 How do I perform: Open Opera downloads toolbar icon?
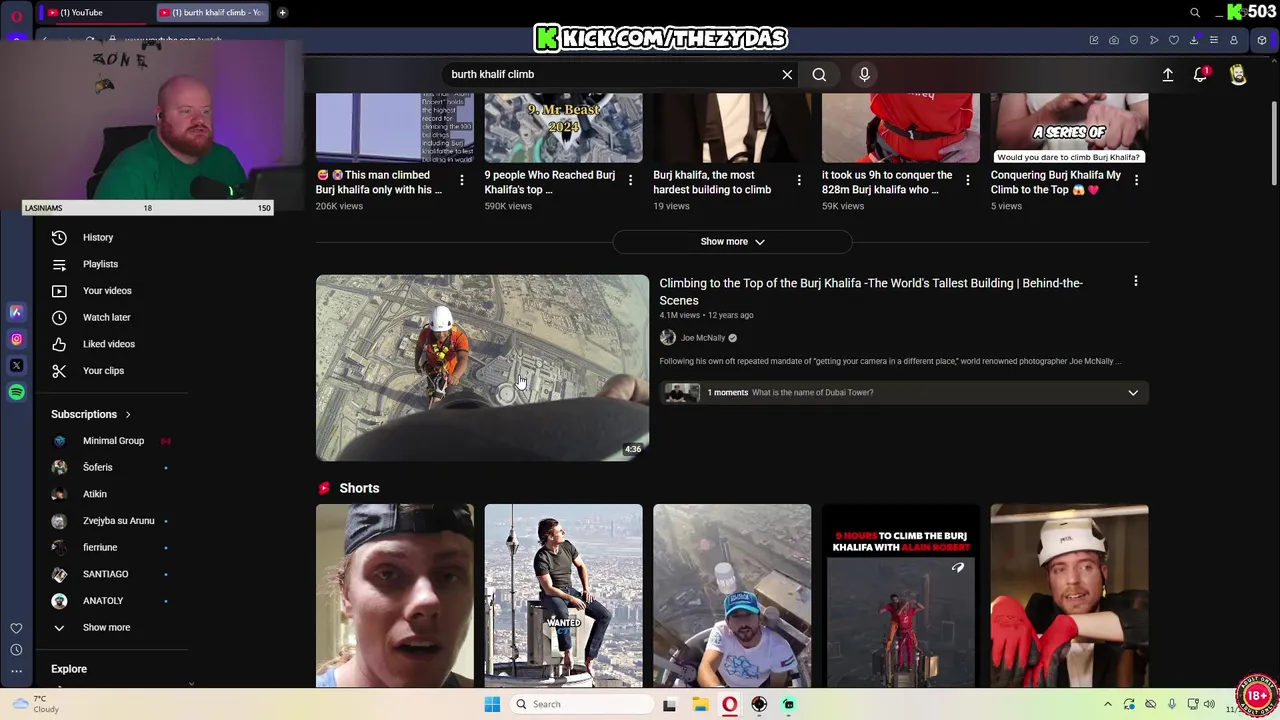point(1194,40)
